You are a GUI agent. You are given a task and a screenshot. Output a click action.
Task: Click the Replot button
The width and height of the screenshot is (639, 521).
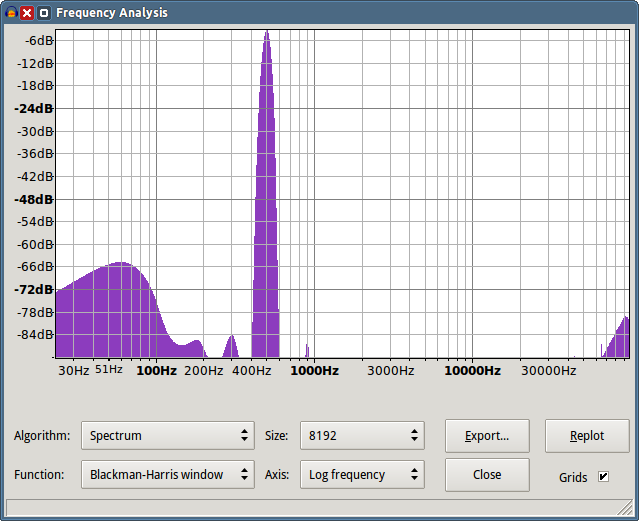click(587, 436)
